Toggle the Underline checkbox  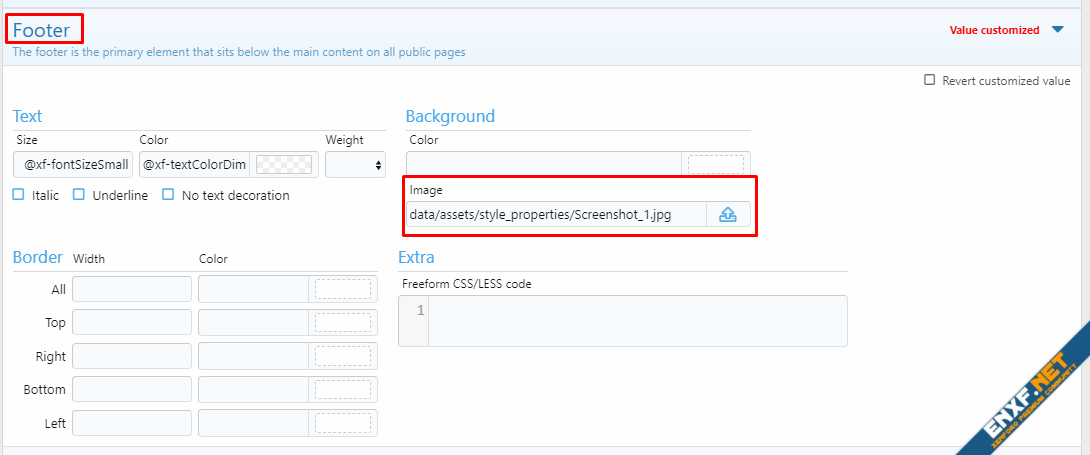pos(79,195)
